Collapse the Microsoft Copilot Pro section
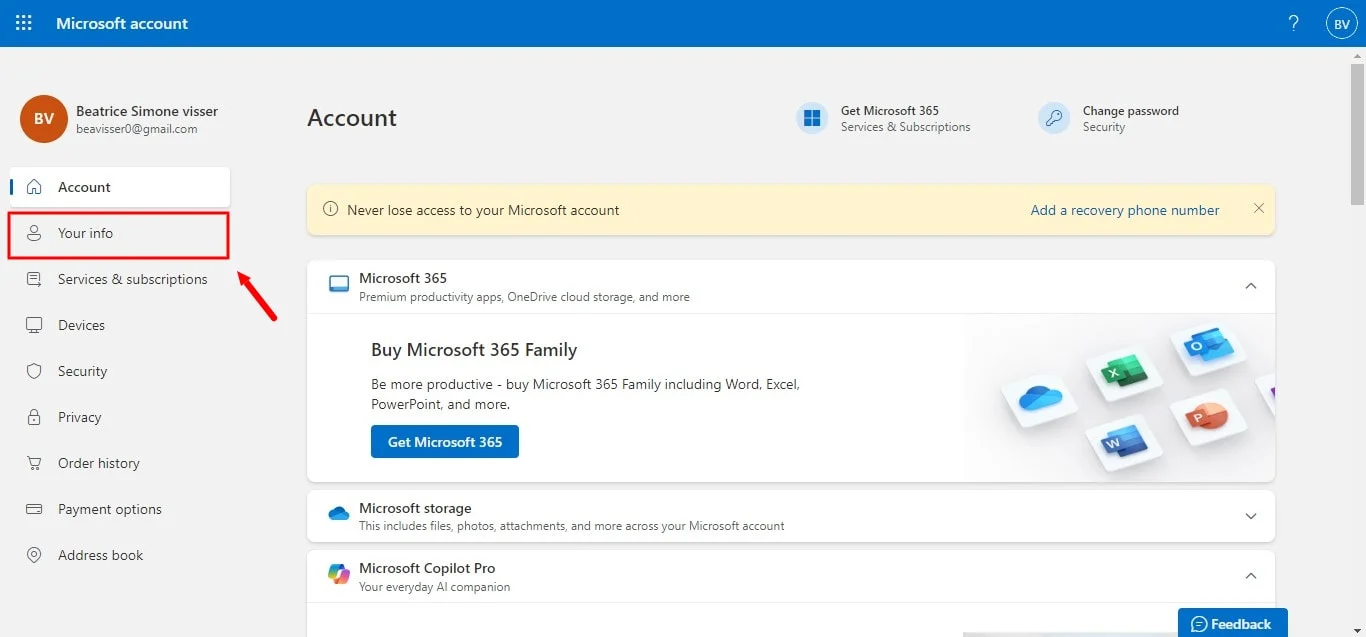 (x=1250, y=576)
